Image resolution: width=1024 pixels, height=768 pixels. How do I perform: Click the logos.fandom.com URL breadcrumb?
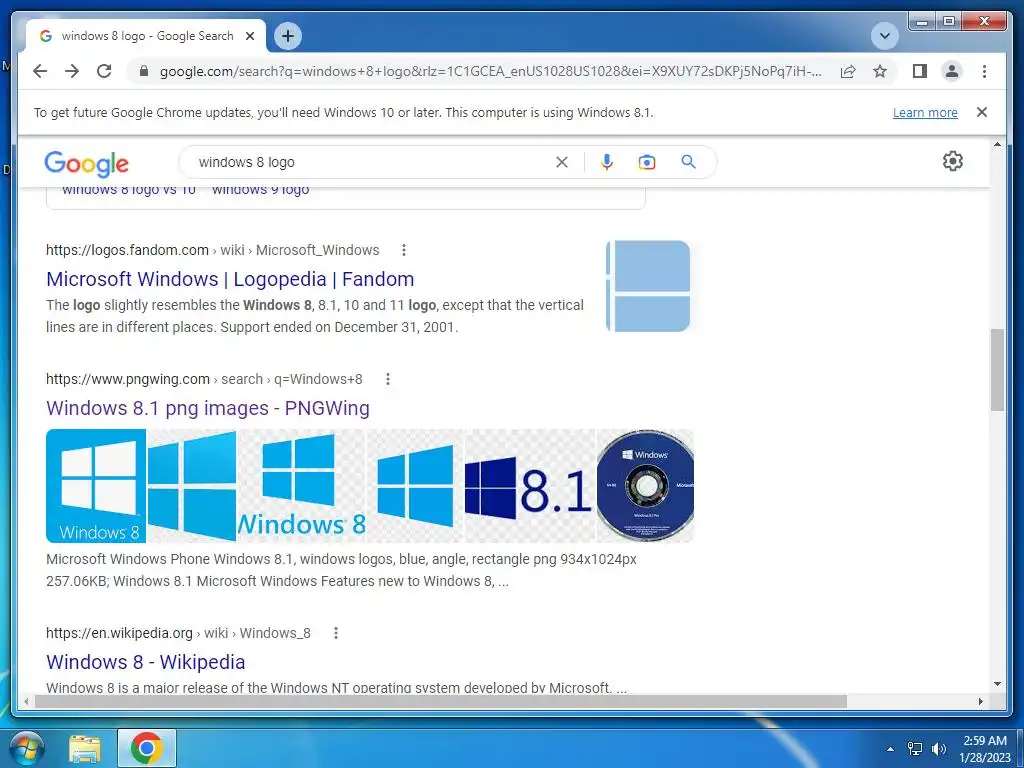(212, 250)
